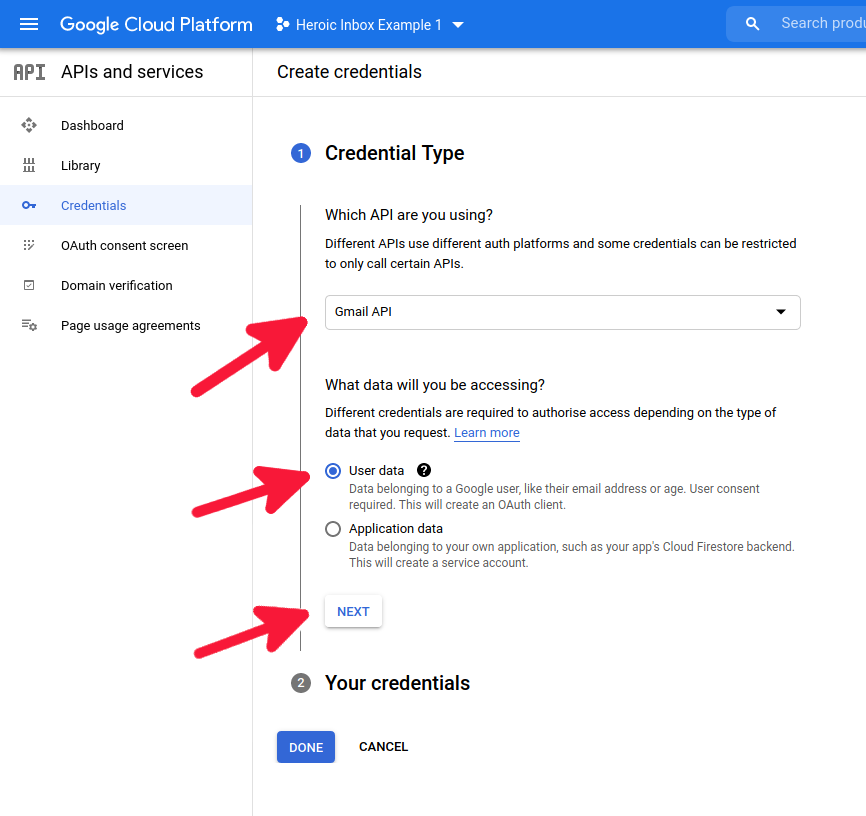Click the Dashboard sidebar icon
This screenshot has width=866, height=816.
tap(29, 125)
